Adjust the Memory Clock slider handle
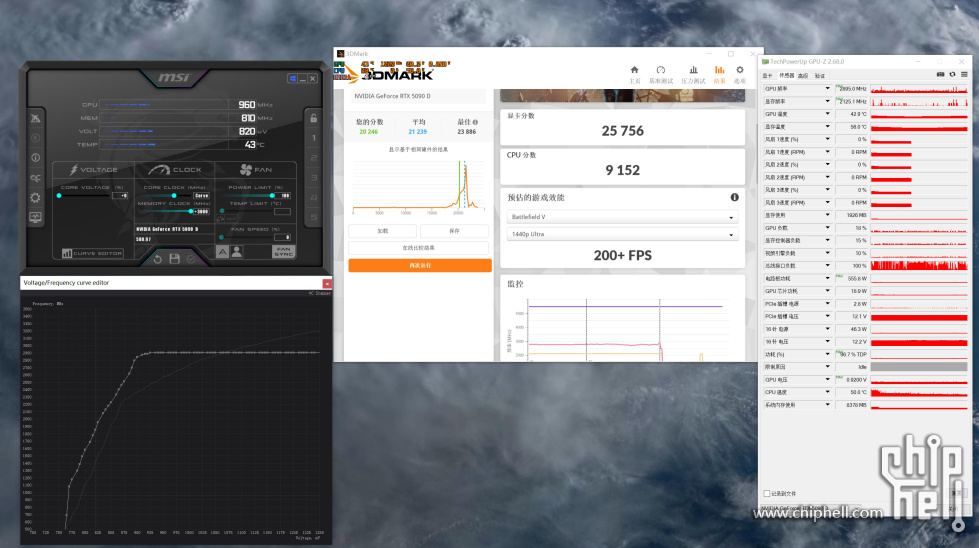The height and width of the screenshot is (548, 979). coord(191,212)
